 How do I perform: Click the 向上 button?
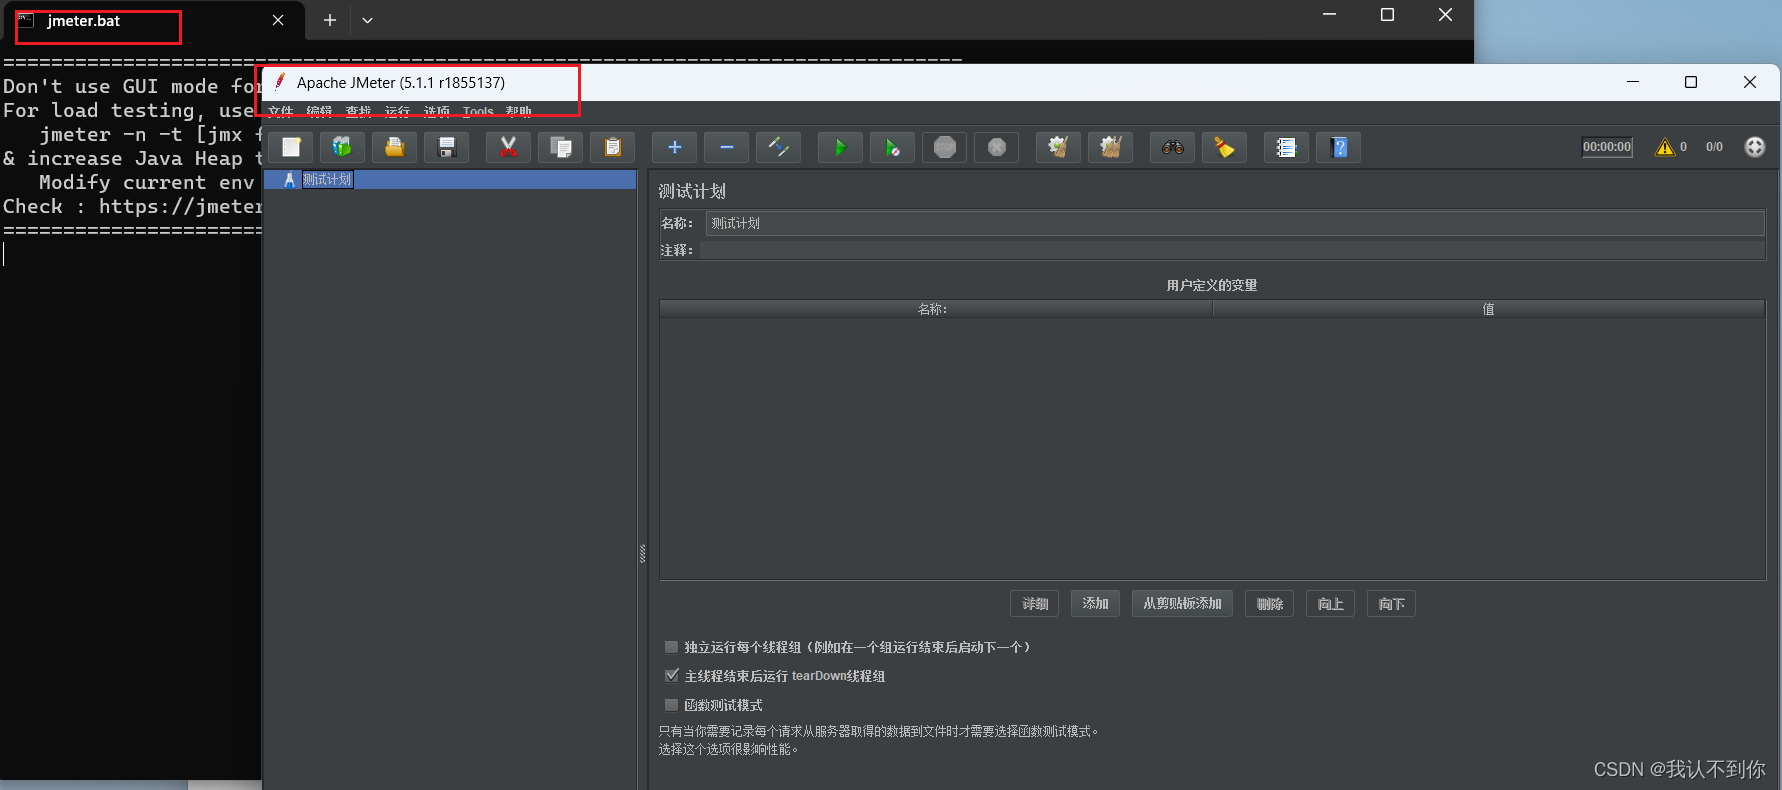[1331, 604]
